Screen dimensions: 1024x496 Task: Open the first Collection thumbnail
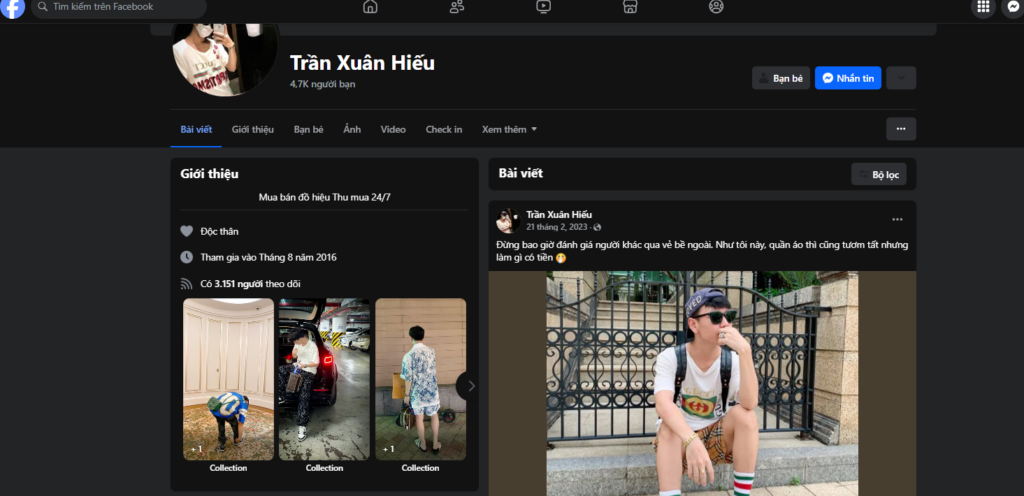pos(228,380)
